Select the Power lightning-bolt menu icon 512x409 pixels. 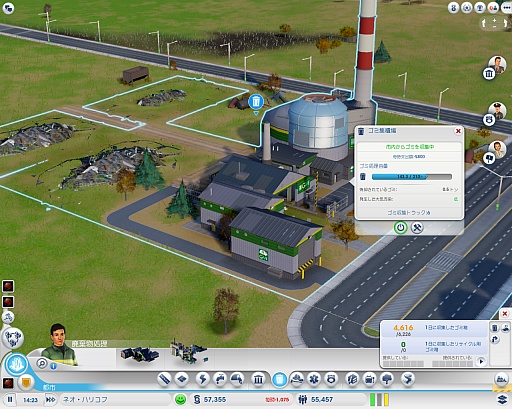point(202,379)
